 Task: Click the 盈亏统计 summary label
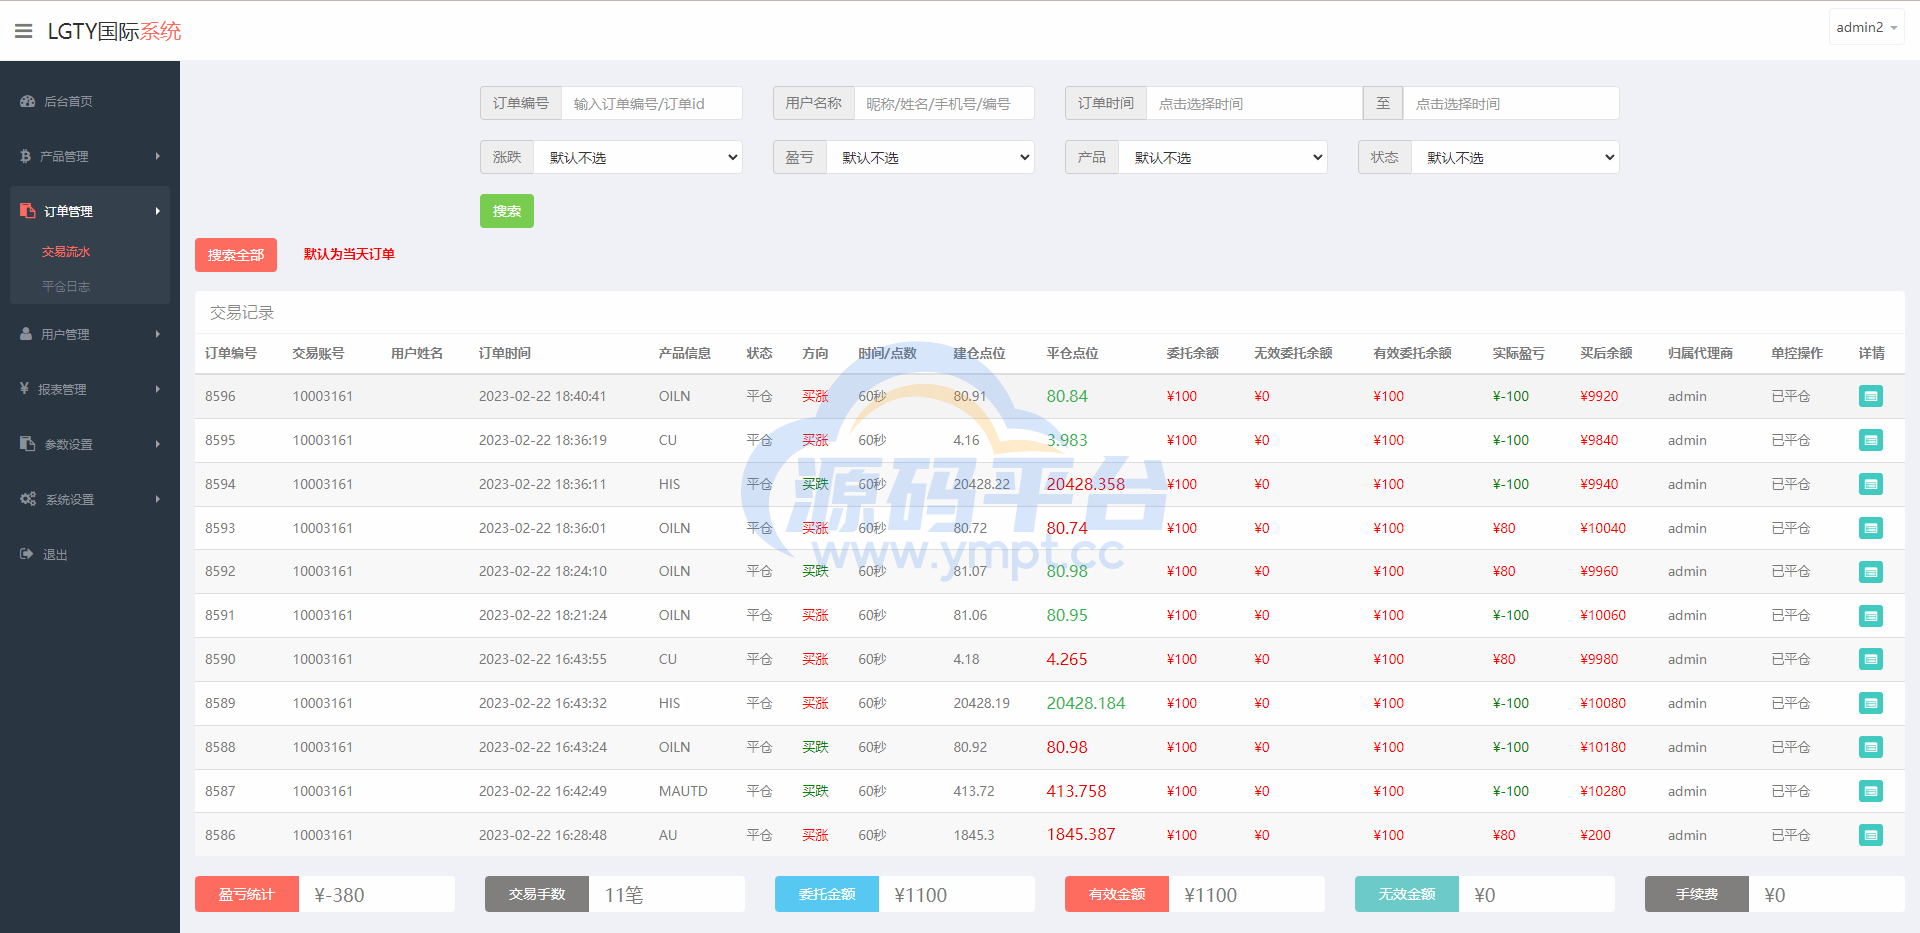pyautogui.click(x=247, y=894)
